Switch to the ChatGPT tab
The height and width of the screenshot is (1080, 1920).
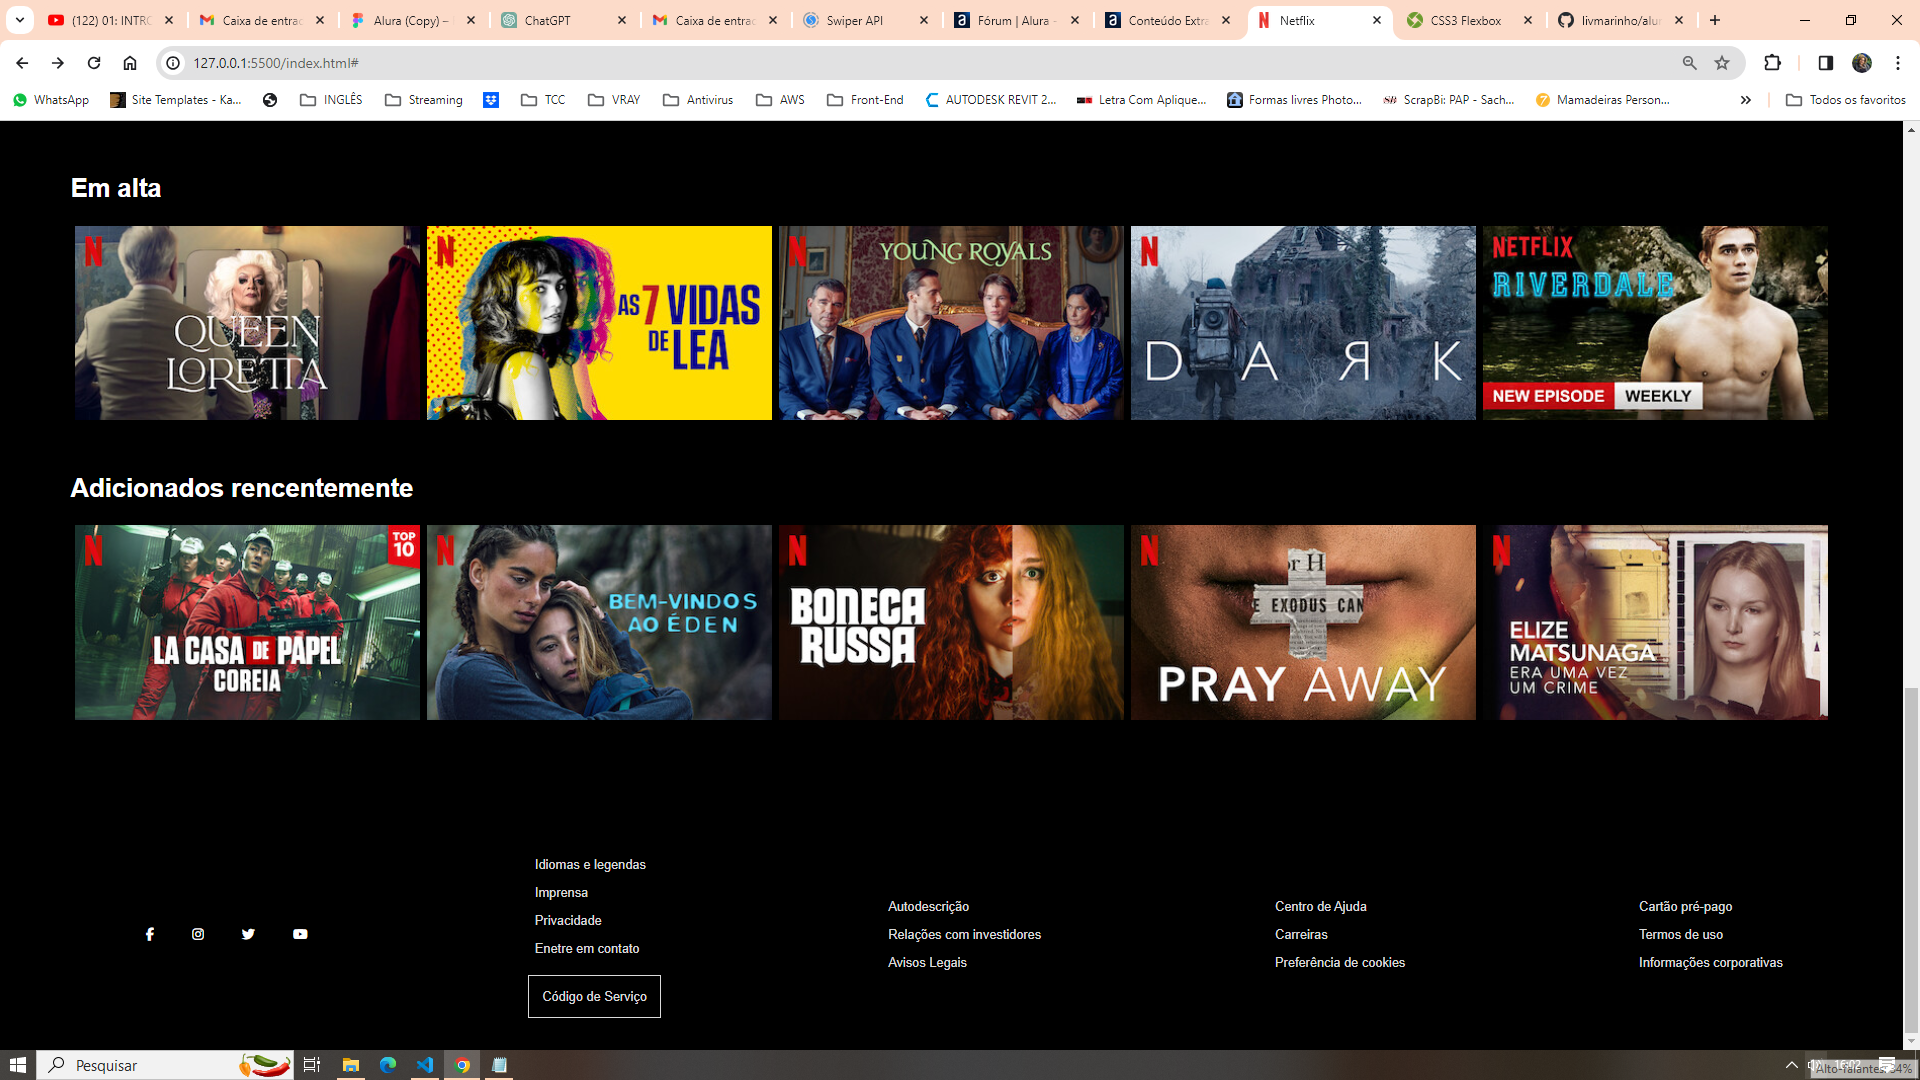[562, 20]
